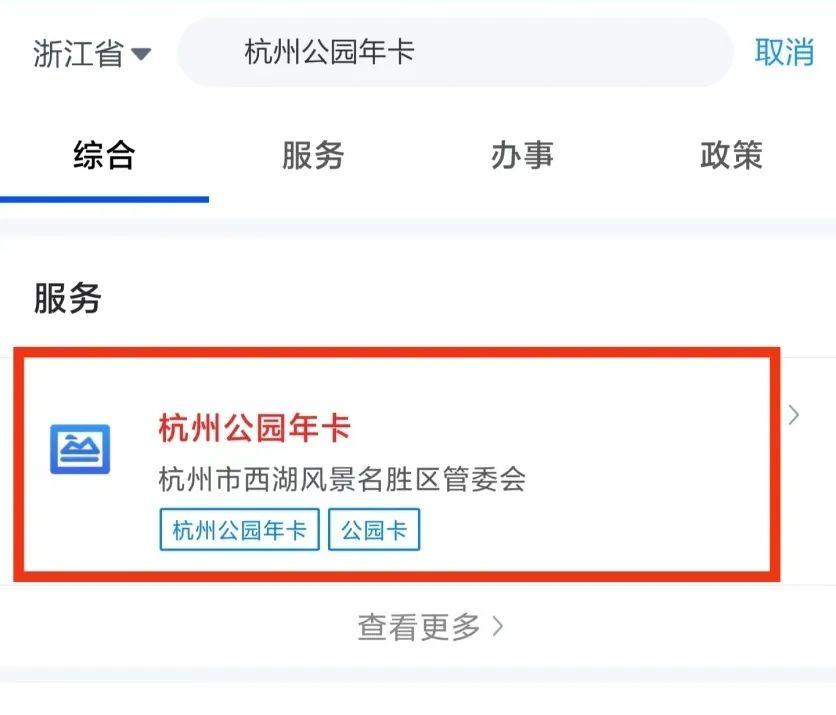Click the dropdown triangle beside 浙江省
Image resolution: width=836 pixels, height=715 pixels.
[141, 54]
